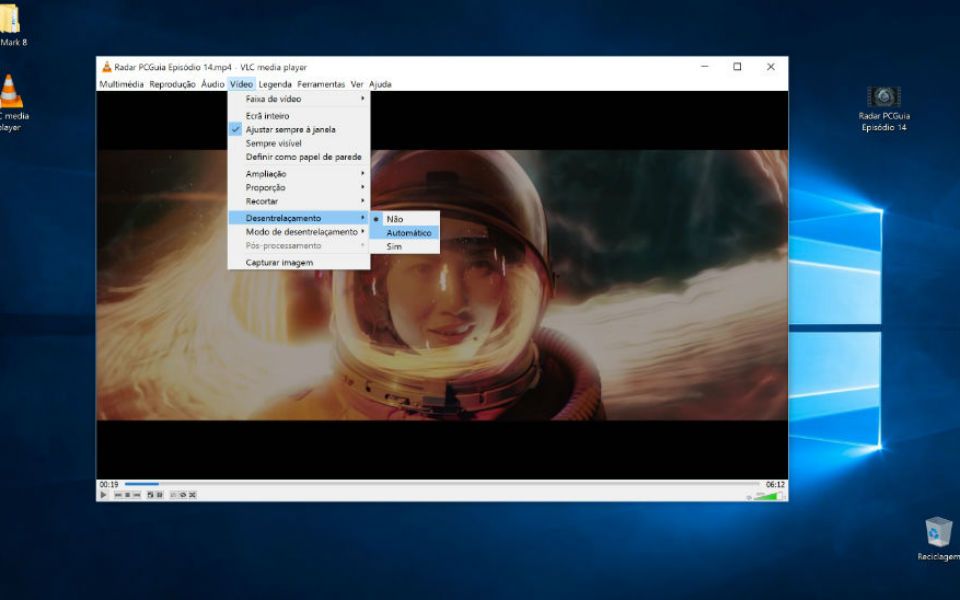This screenshot has width=960, height=600.
Task: Open the Multimédia menu
Action: [121, 84]
